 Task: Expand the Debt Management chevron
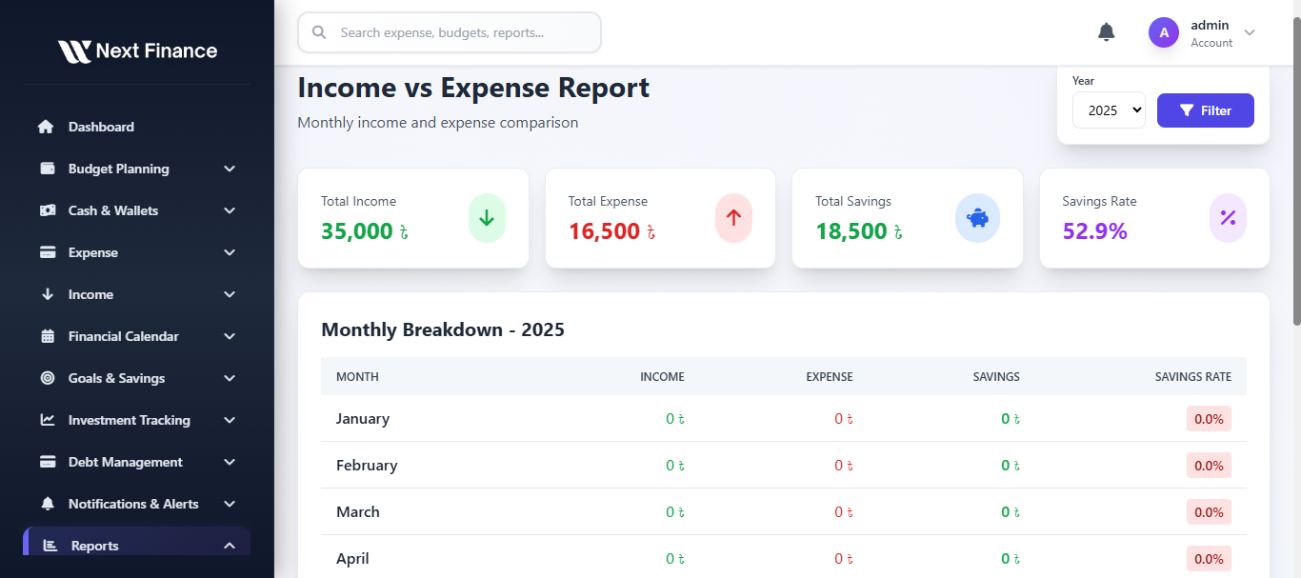coord(229,463)
